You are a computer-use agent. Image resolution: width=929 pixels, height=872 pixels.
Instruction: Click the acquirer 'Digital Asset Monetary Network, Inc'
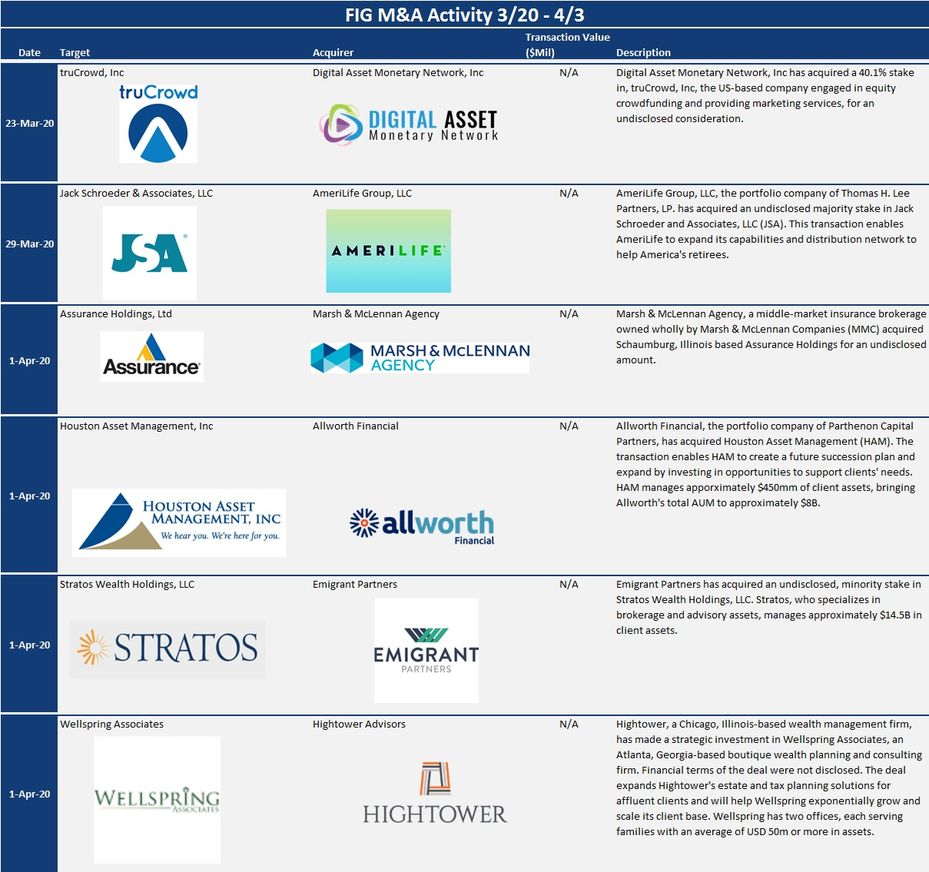tap(398, 72)
